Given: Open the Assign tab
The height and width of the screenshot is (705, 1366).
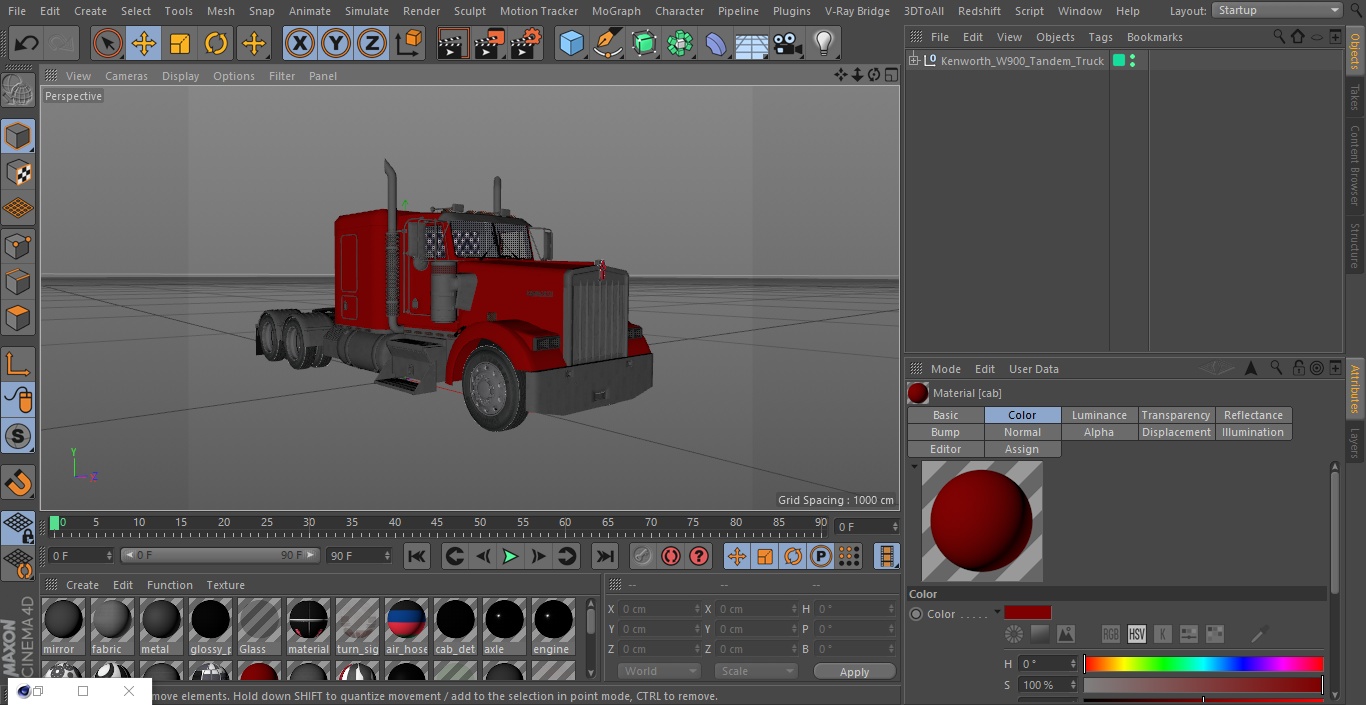Looking at the screenshot, I should pyautogui.click(x=1022, y=449).
